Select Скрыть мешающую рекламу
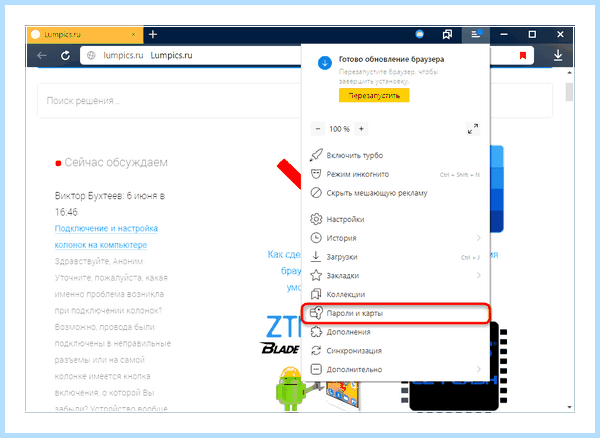The image size is (600, 438). pyautogui.click(x=395, y=193)
